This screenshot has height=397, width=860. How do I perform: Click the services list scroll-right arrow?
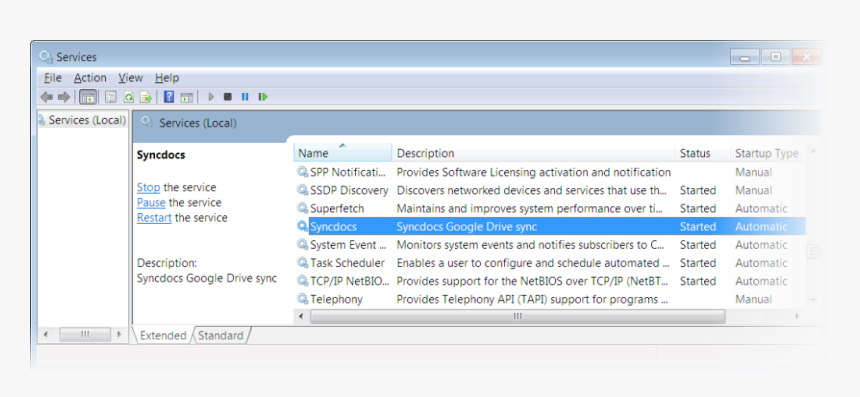tap(797, 316)
